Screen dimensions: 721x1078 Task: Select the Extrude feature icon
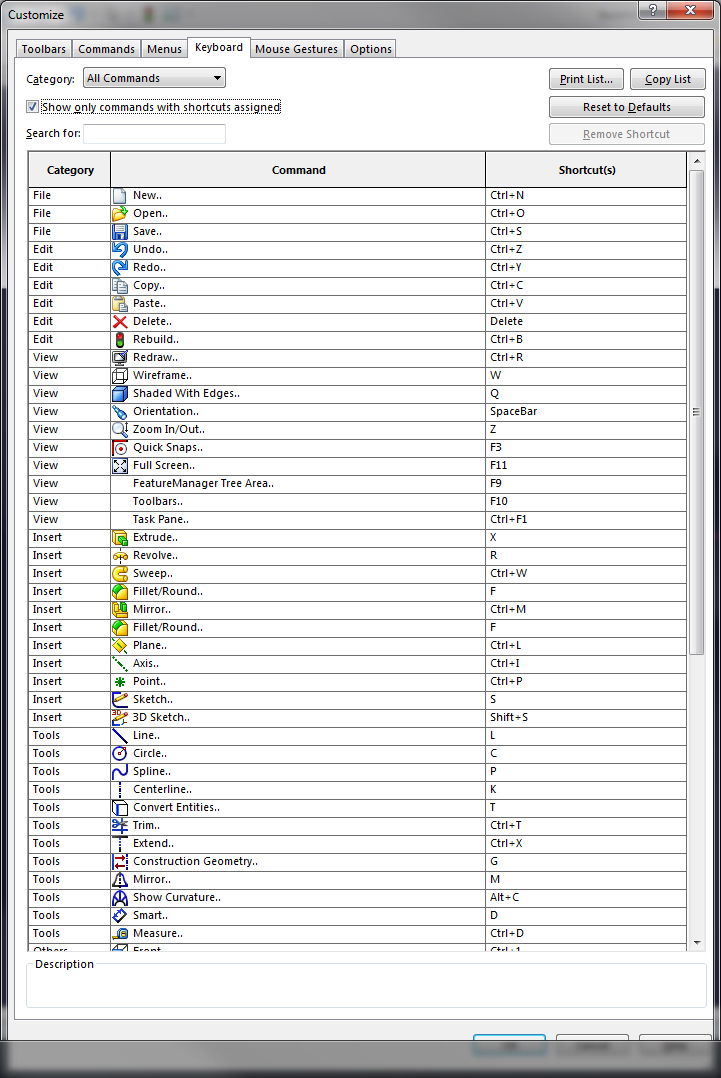[x=120, y=538]
